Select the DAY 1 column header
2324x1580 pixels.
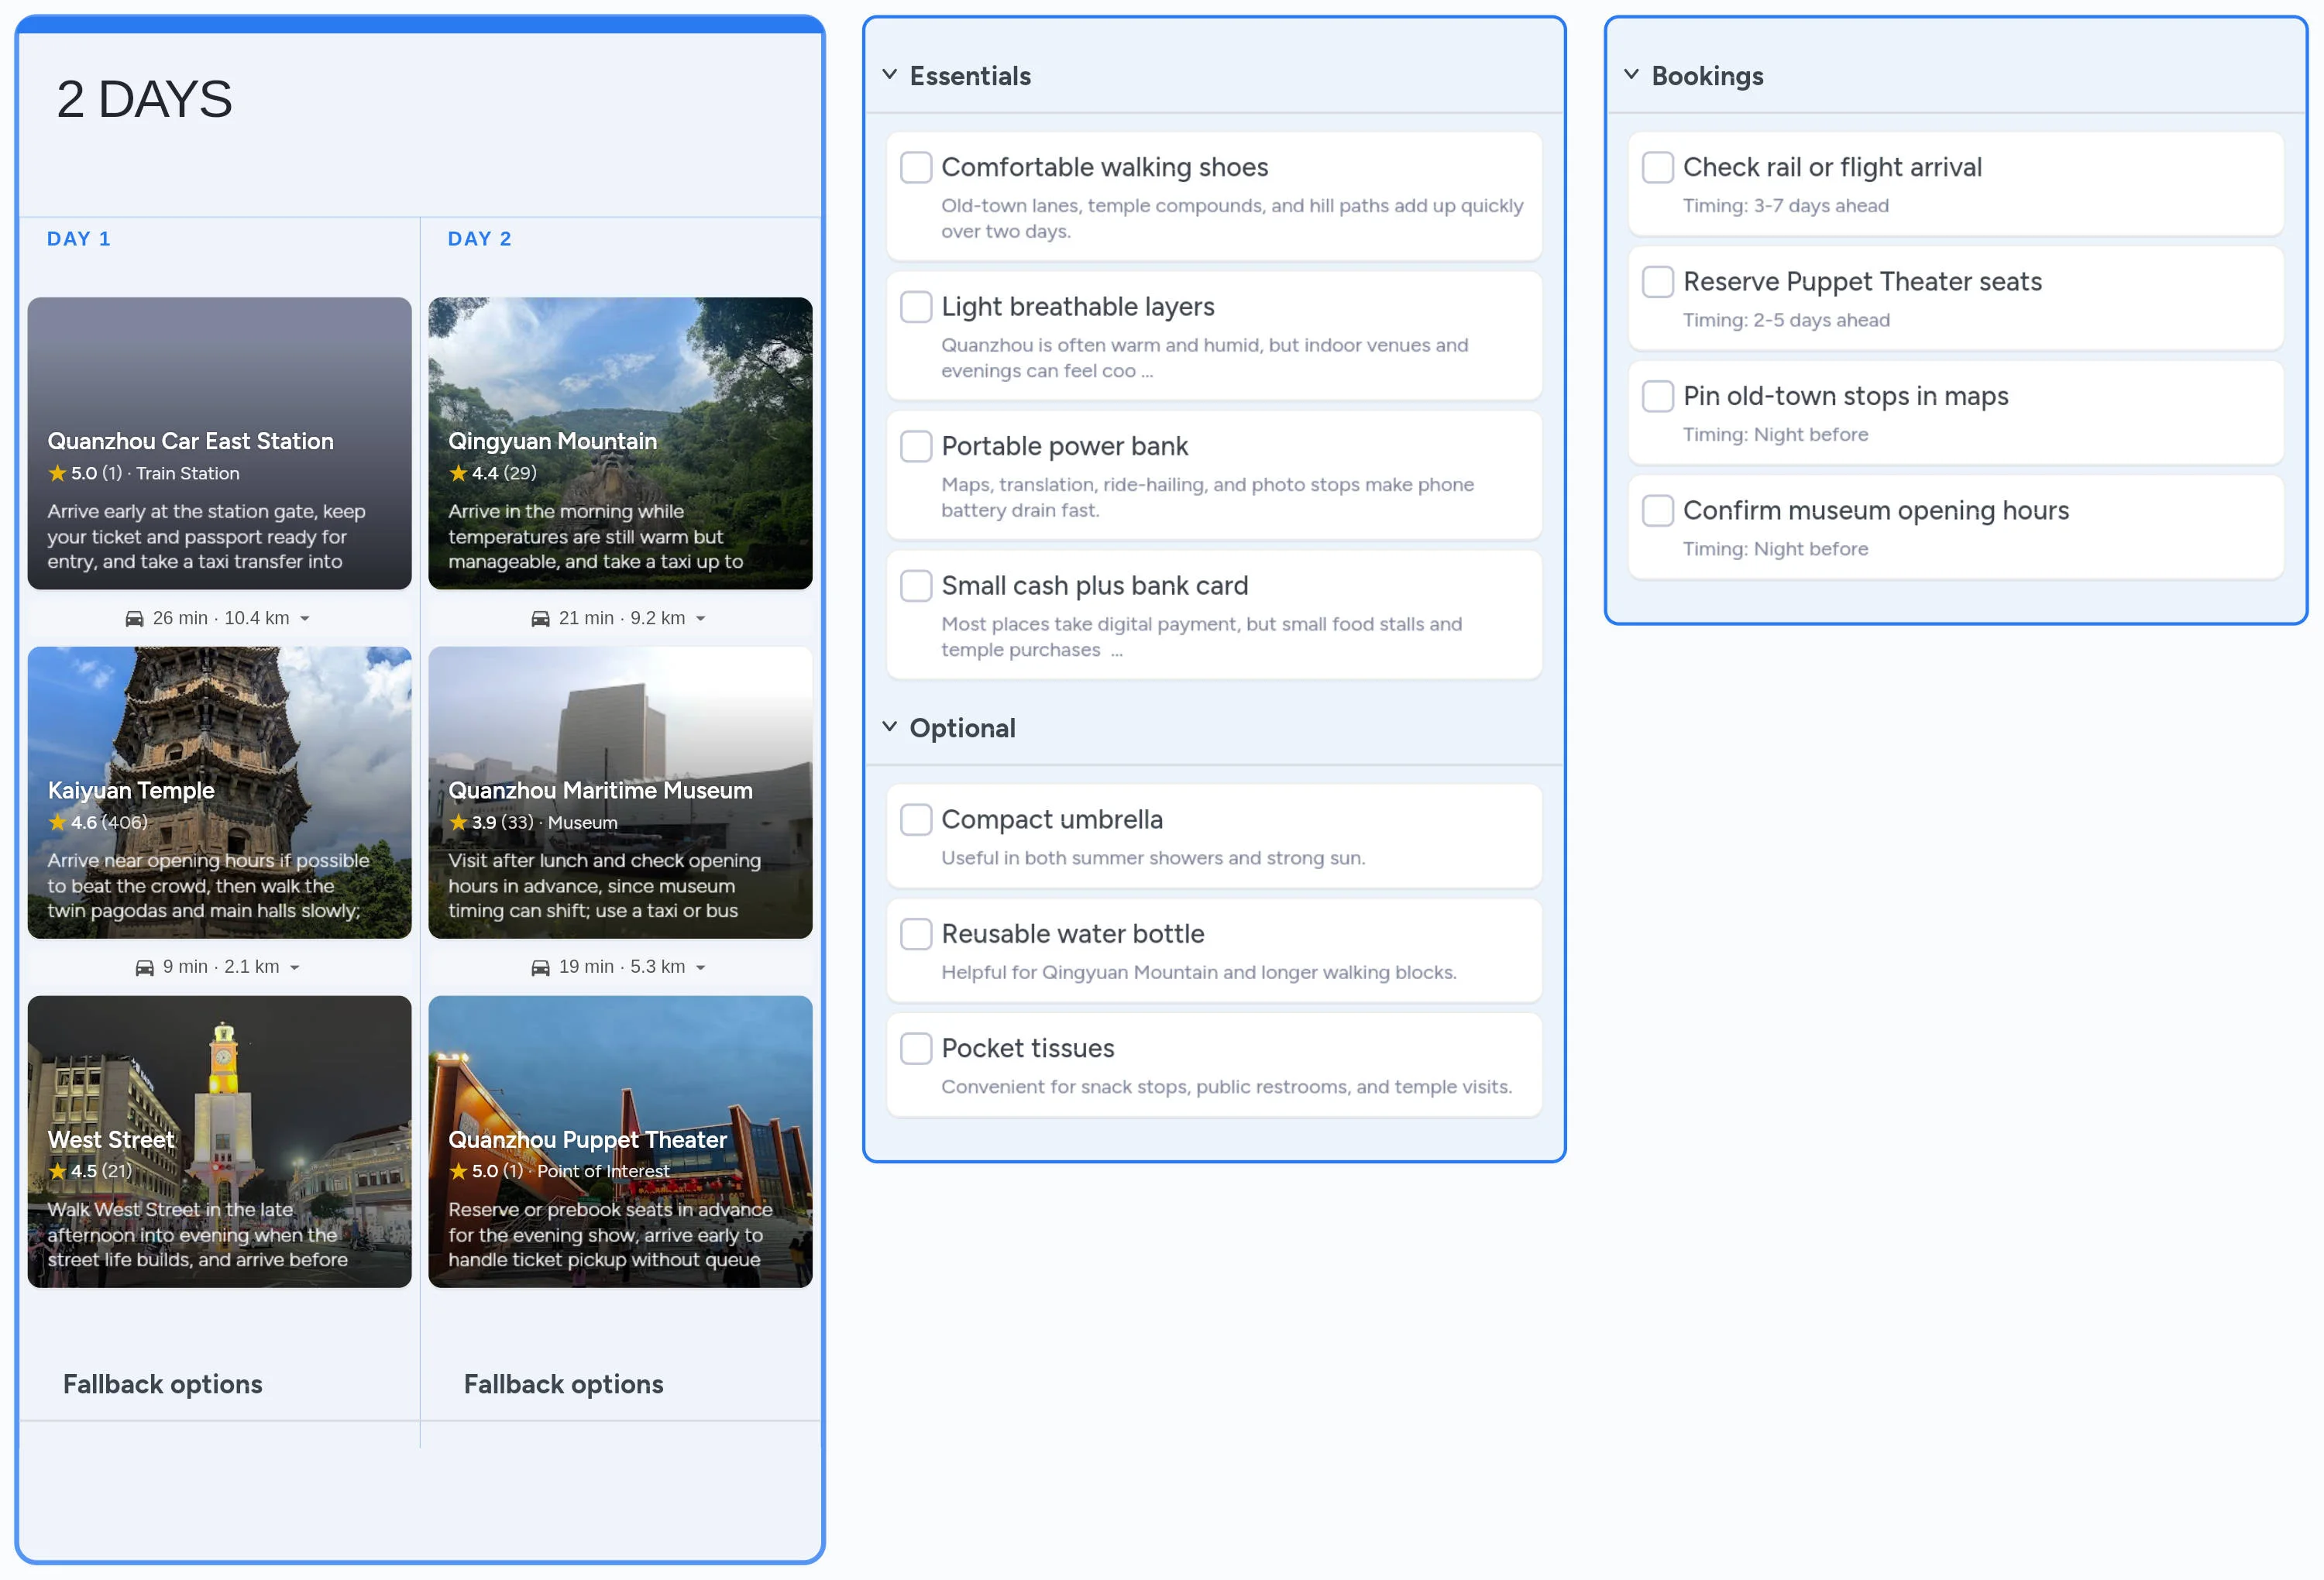coord(79,239)
